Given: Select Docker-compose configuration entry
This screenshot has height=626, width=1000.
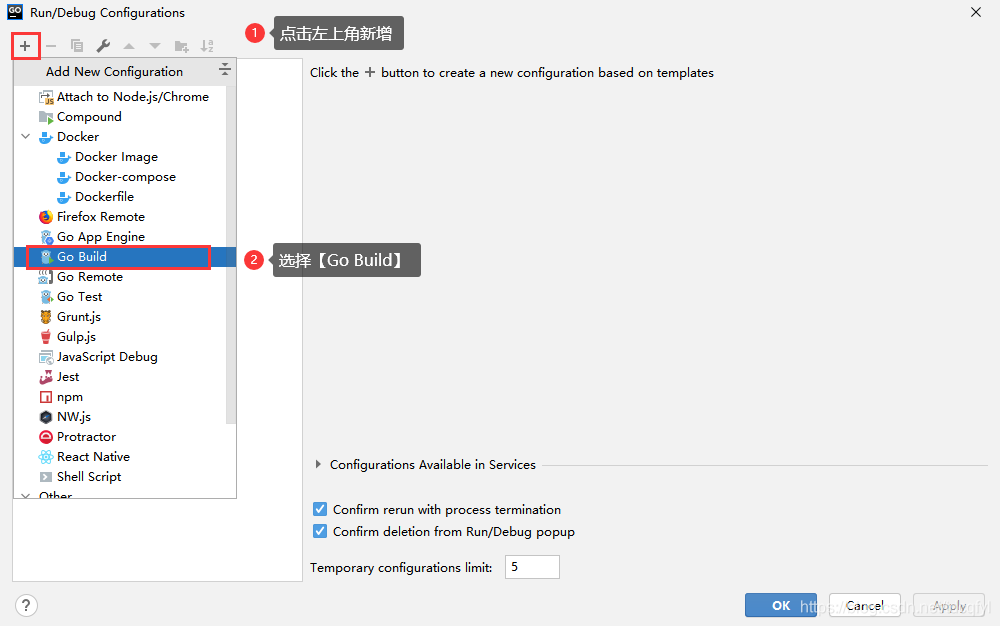Looking at the screenshot, I should coord(125,177).
